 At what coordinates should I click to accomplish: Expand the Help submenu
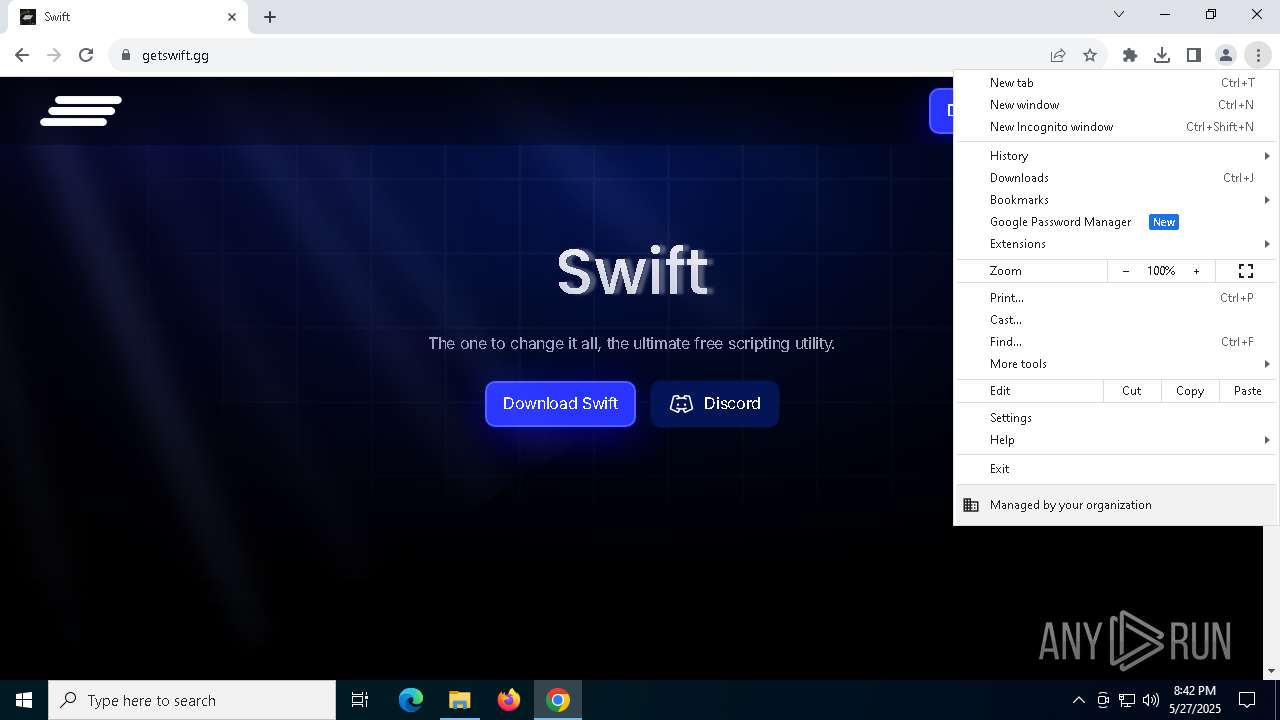click(1116, 440)
